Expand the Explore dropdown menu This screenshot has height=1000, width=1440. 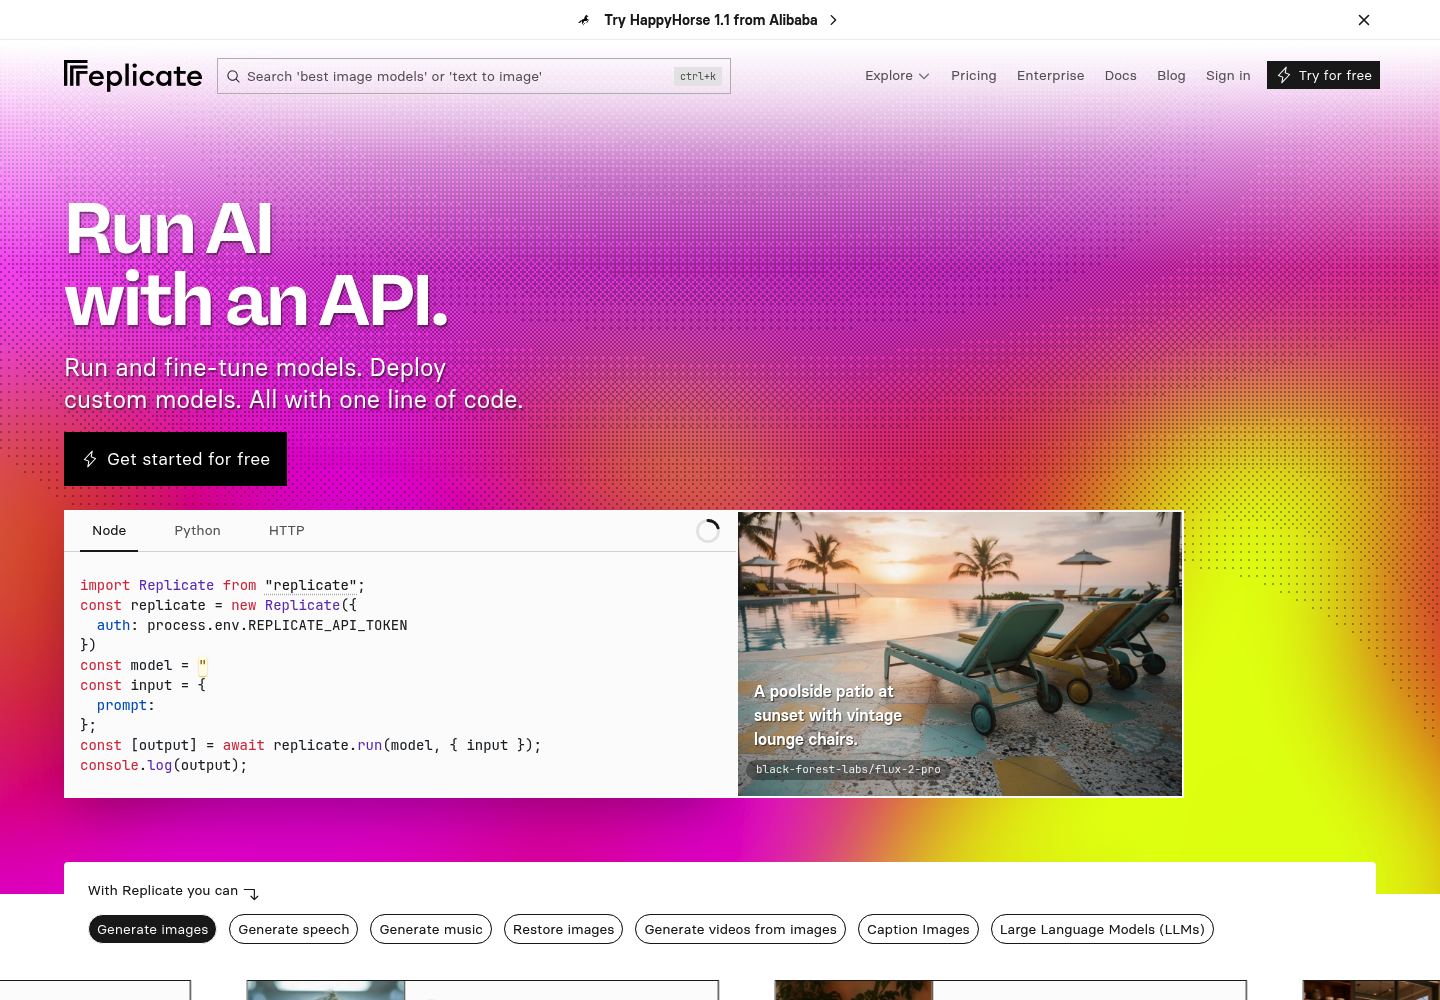coord(897,75)
